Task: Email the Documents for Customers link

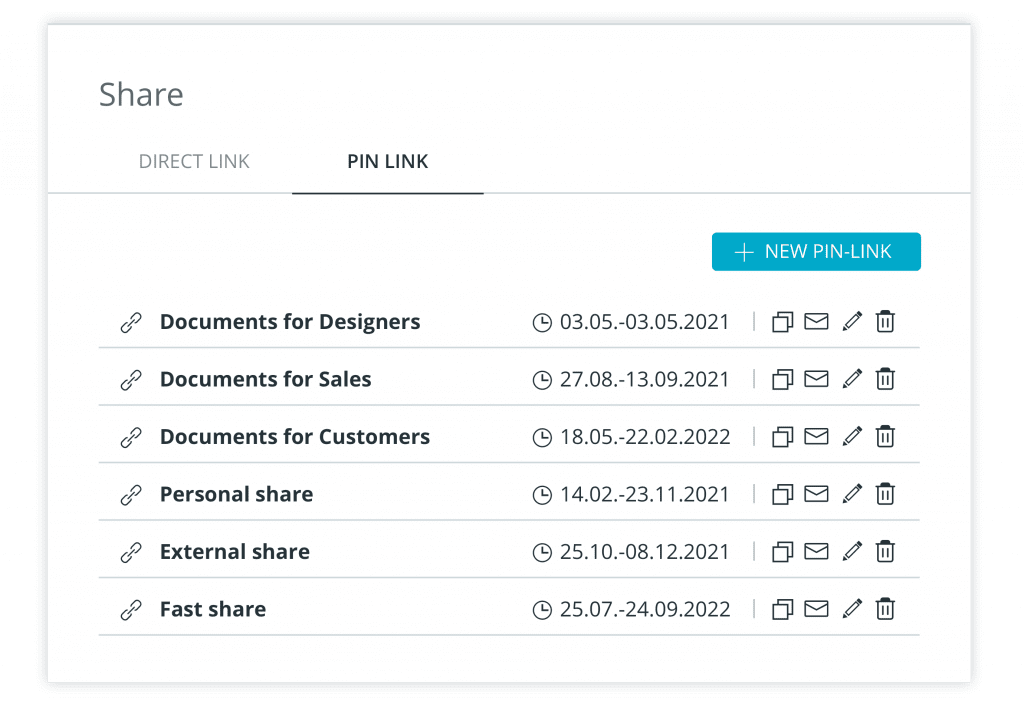Action: pyautogui.click(x=816, y=436)
